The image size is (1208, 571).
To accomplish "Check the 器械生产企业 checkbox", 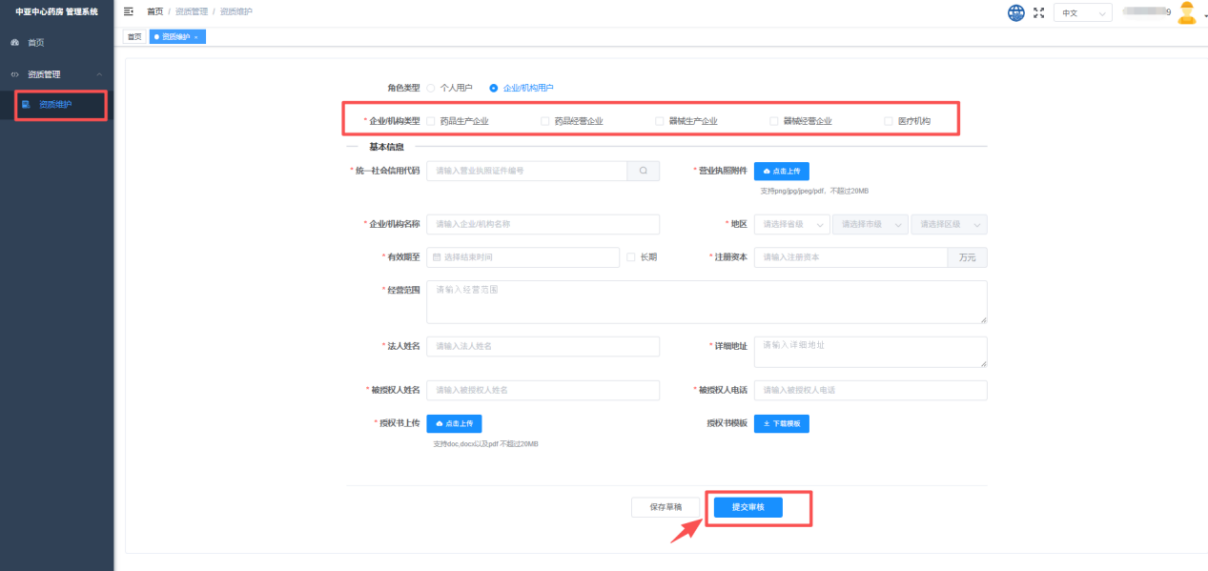I will click(x=659, y=121).
